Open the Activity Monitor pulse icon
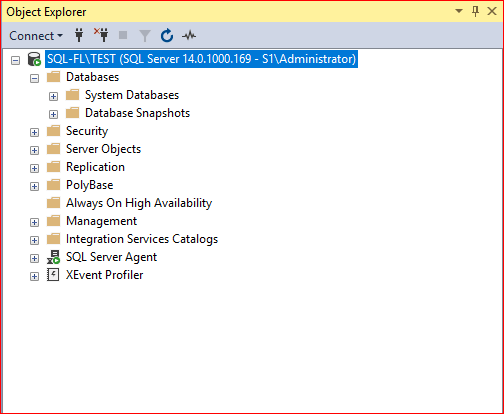 [189, 35]
